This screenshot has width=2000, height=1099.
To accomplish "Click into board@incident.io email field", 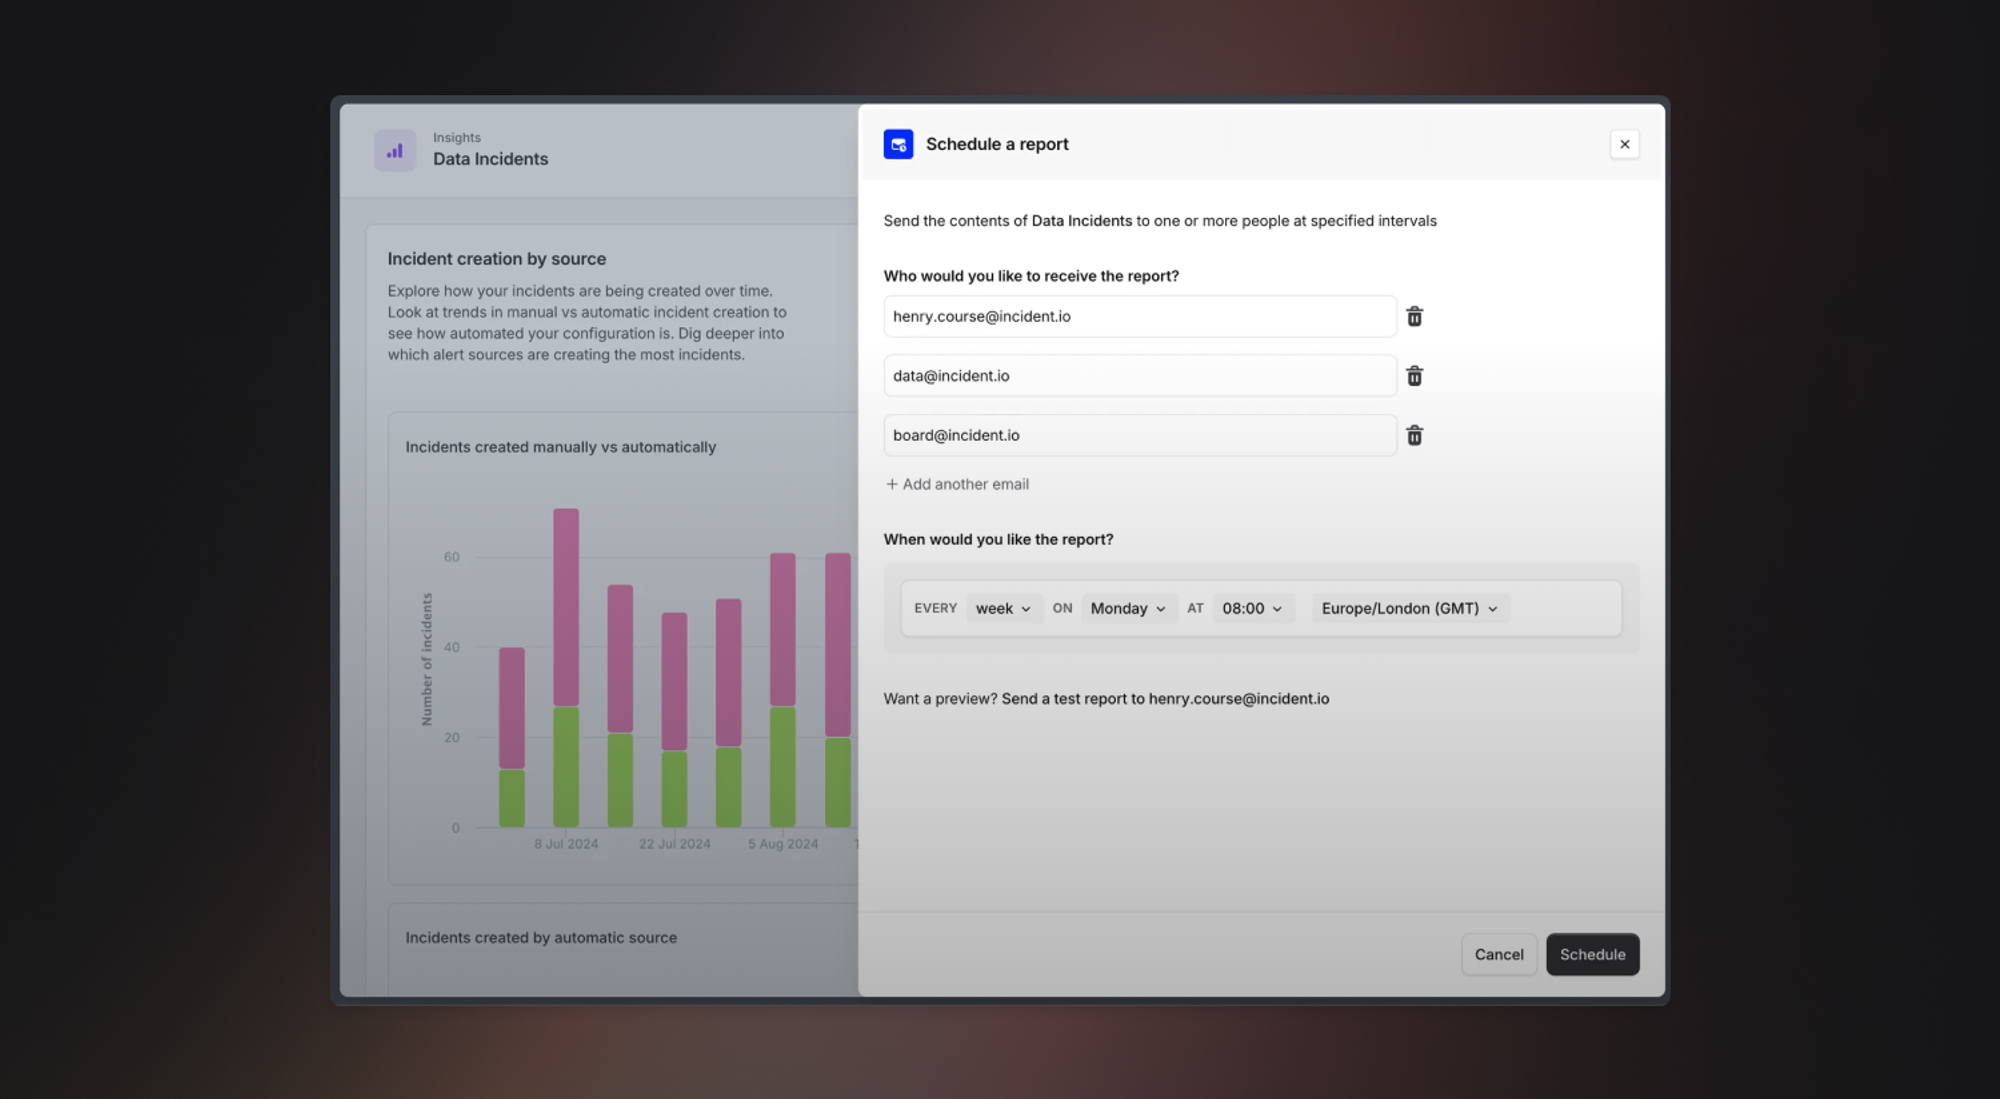I will click(1139, 435).
